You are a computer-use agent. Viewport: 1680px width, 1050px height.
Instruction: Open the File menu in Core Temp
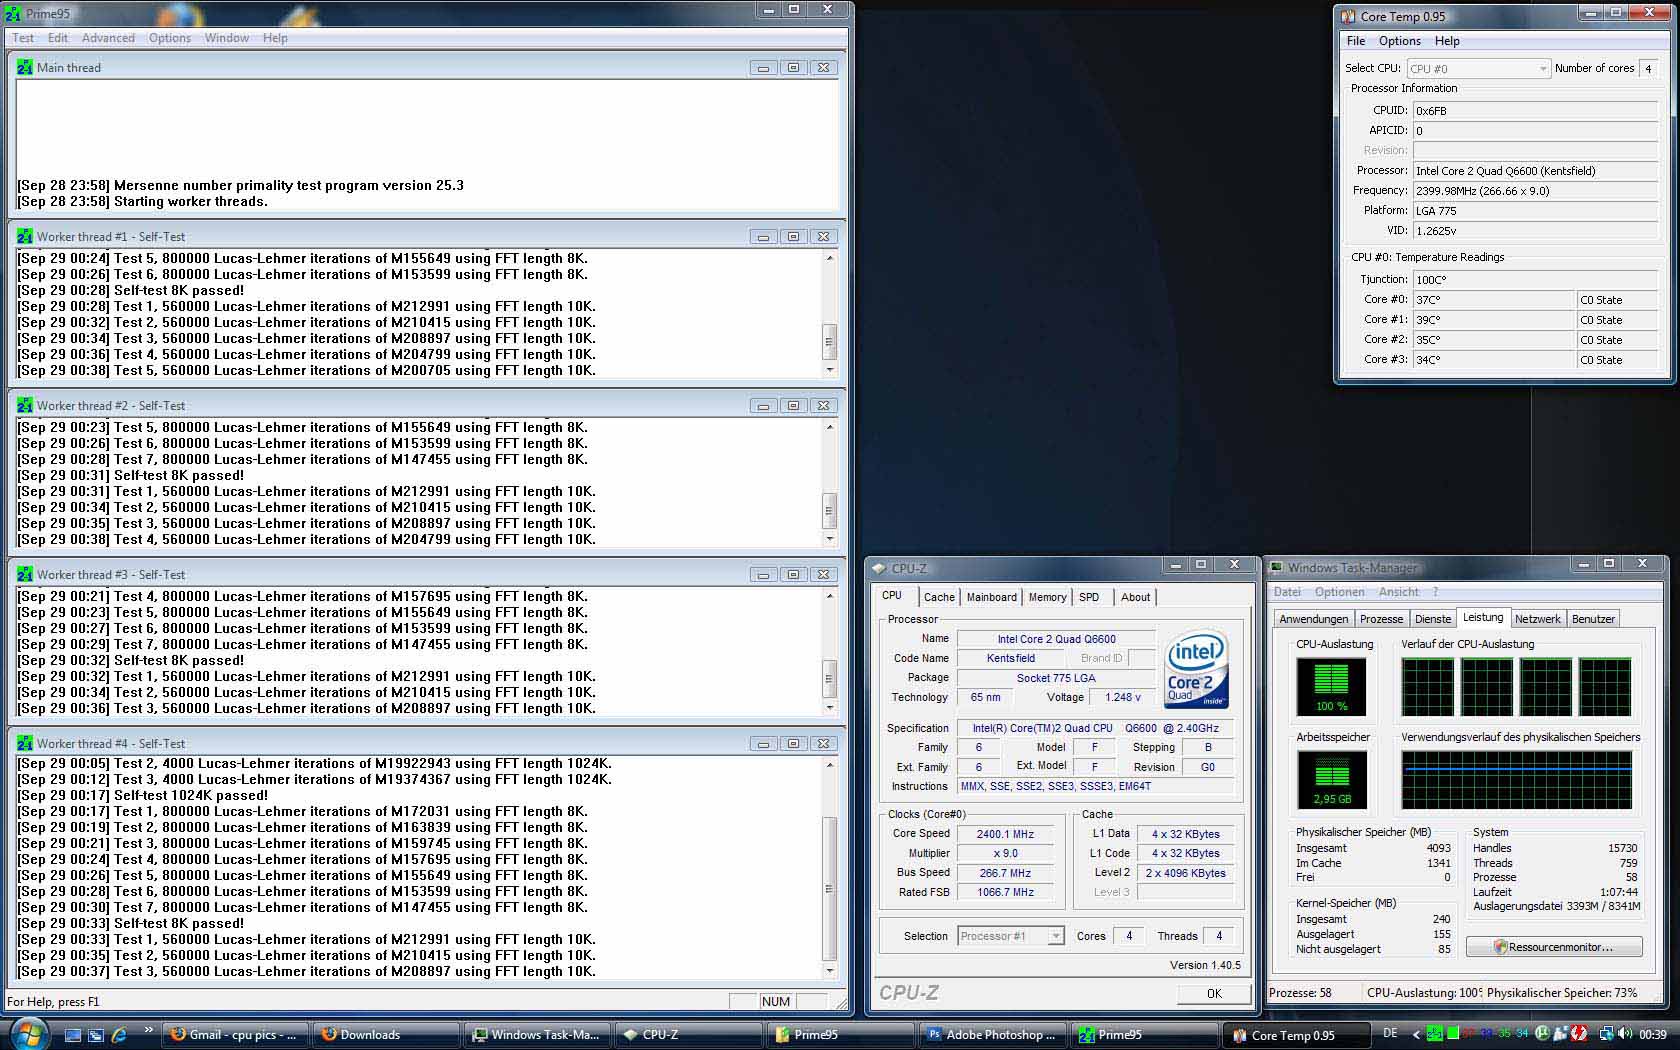click(x=1356, y=41)
